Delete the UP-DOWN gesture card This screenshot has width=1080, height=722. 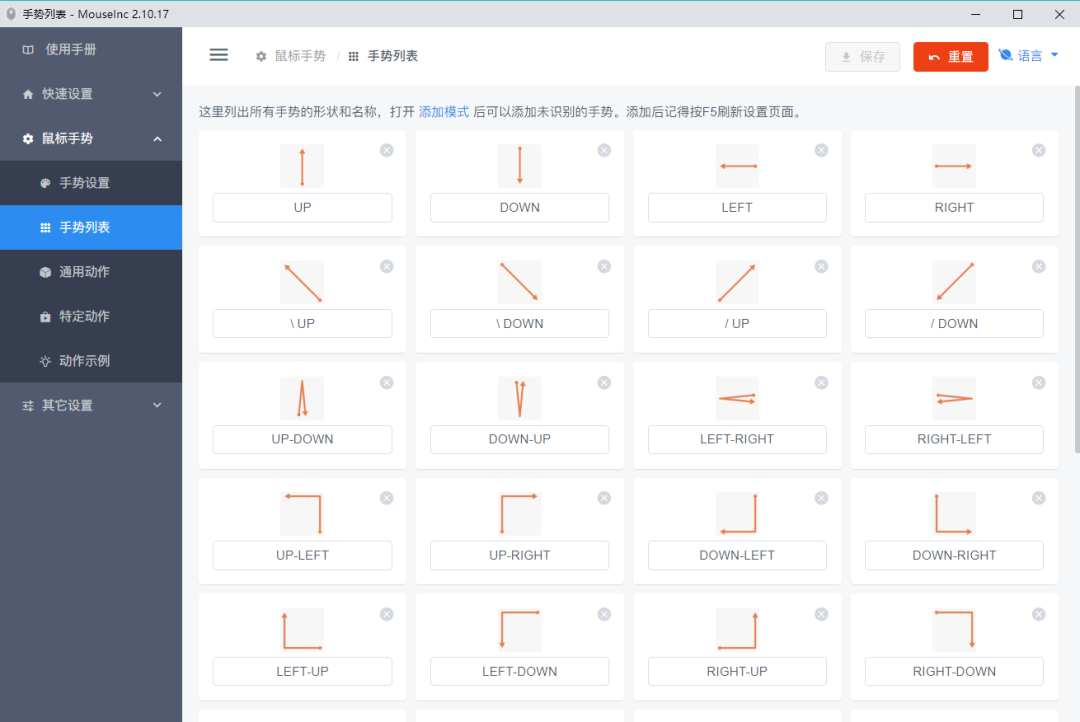tap(386, 382)
